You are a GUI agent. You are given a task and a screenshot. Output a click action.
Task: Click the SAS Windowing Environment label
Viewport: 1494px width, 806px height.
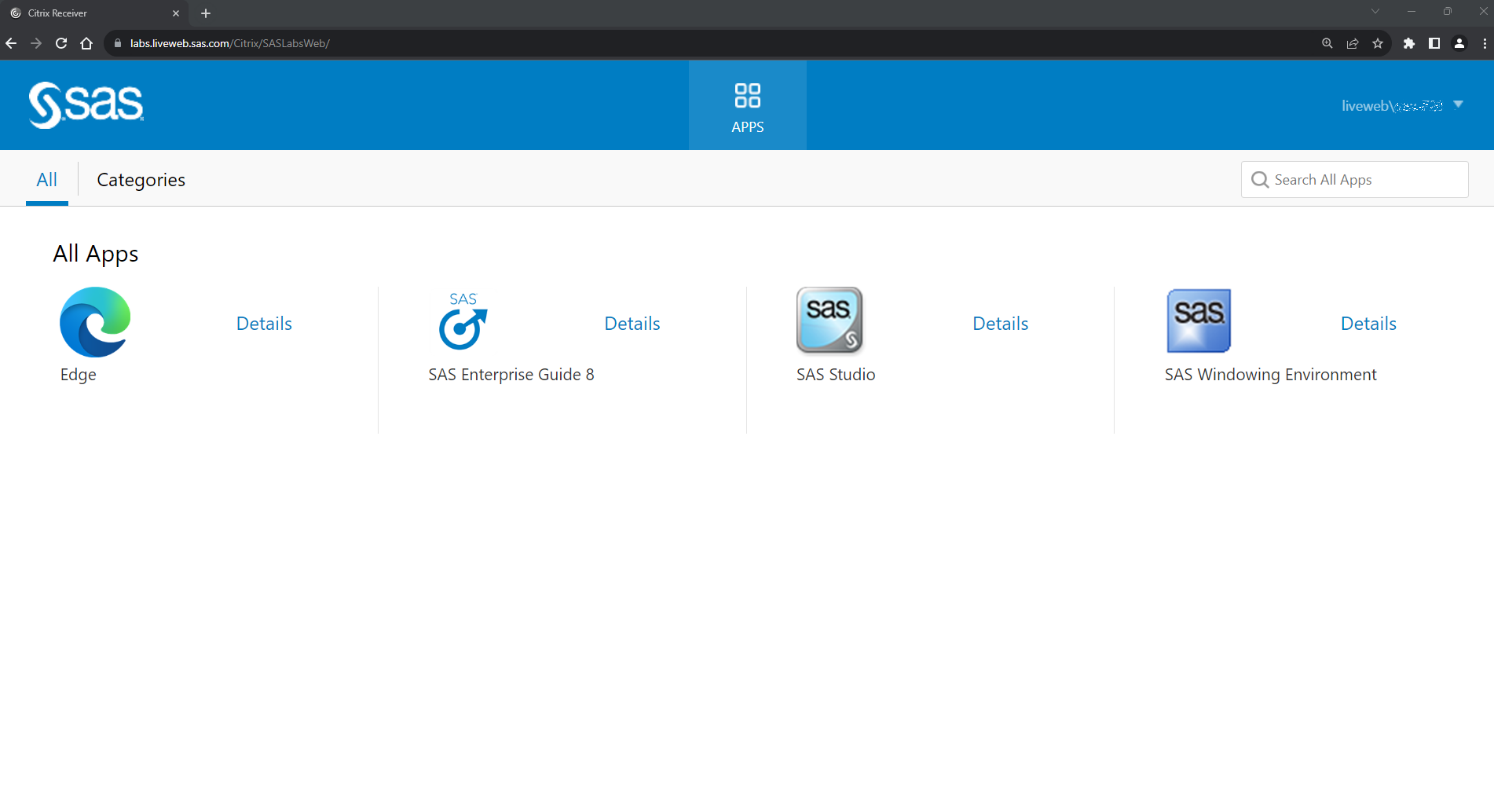tap(1271, 375)
